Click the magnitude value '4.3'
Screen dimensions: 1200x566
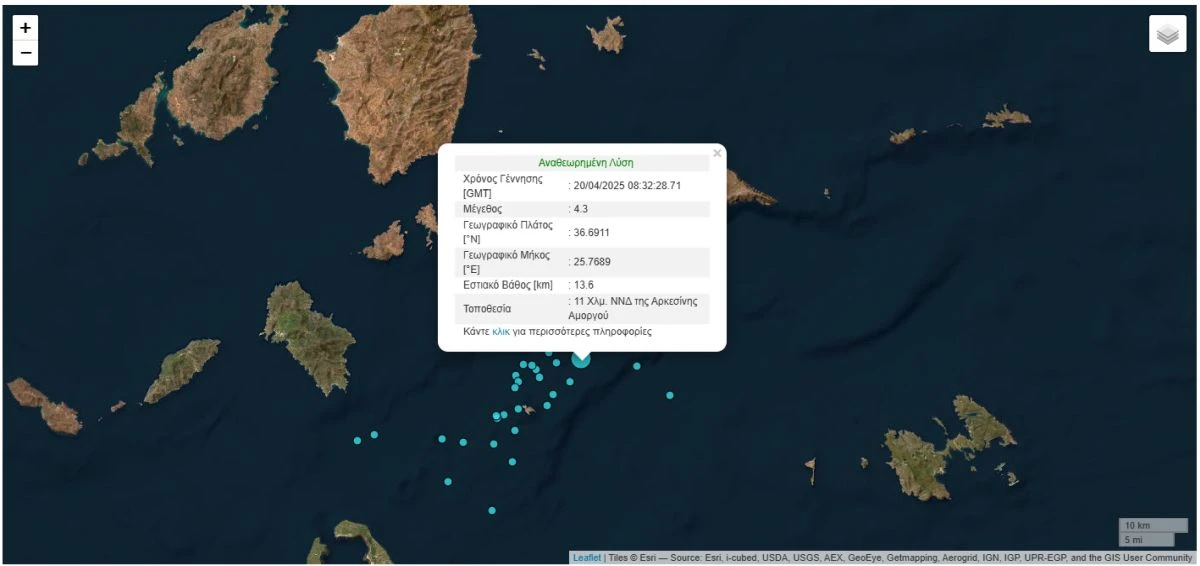click(x=581, y=209)
